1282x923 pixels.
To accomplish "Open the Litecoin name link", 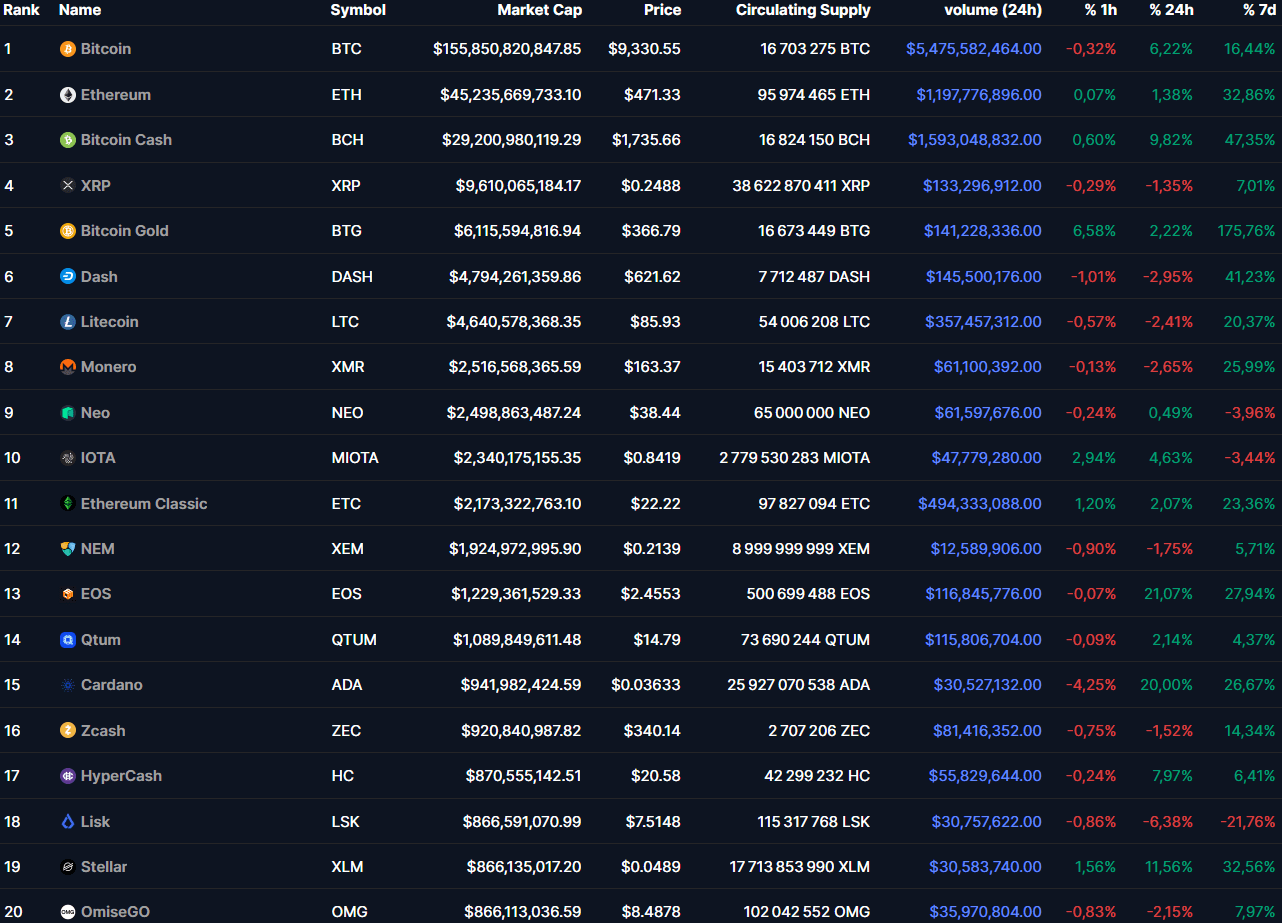I will 110,322.
